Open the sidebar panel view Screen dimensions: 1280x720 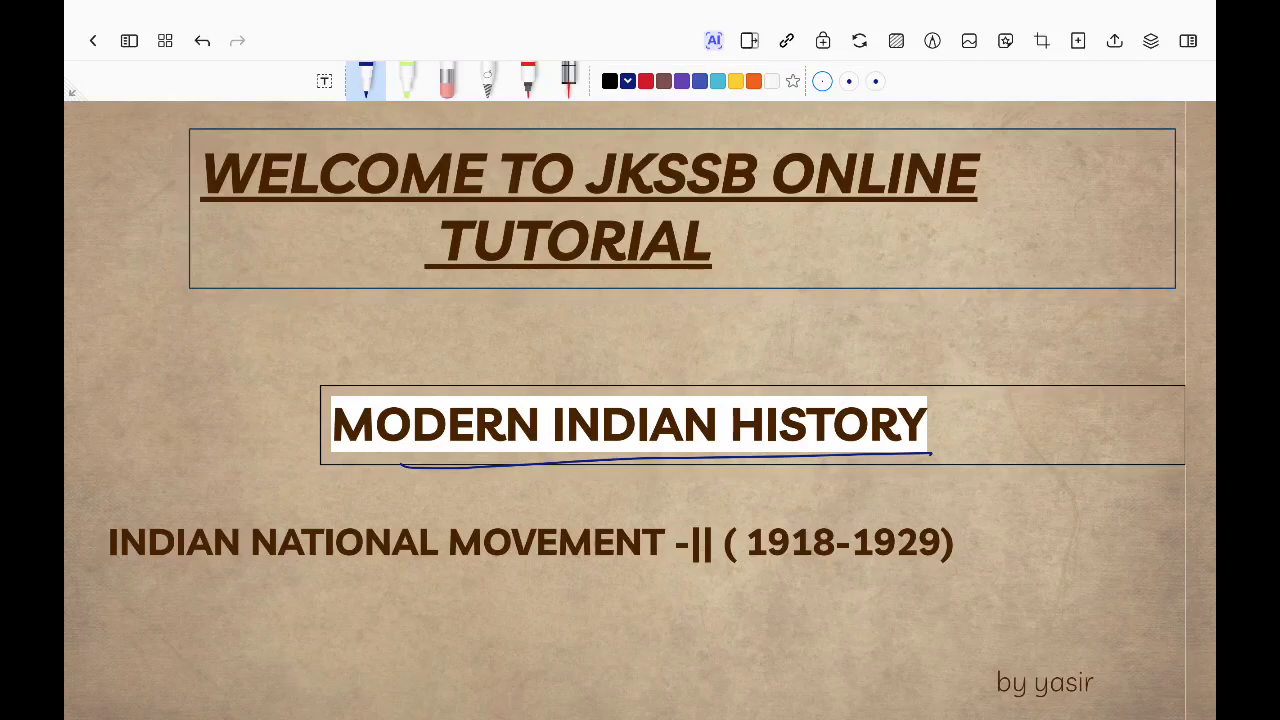(129, 41)
